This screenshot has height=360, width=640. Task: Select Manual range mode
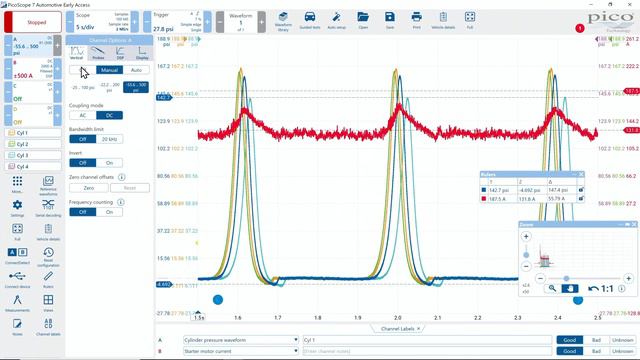pyautogui.click(x=109, y=70)
